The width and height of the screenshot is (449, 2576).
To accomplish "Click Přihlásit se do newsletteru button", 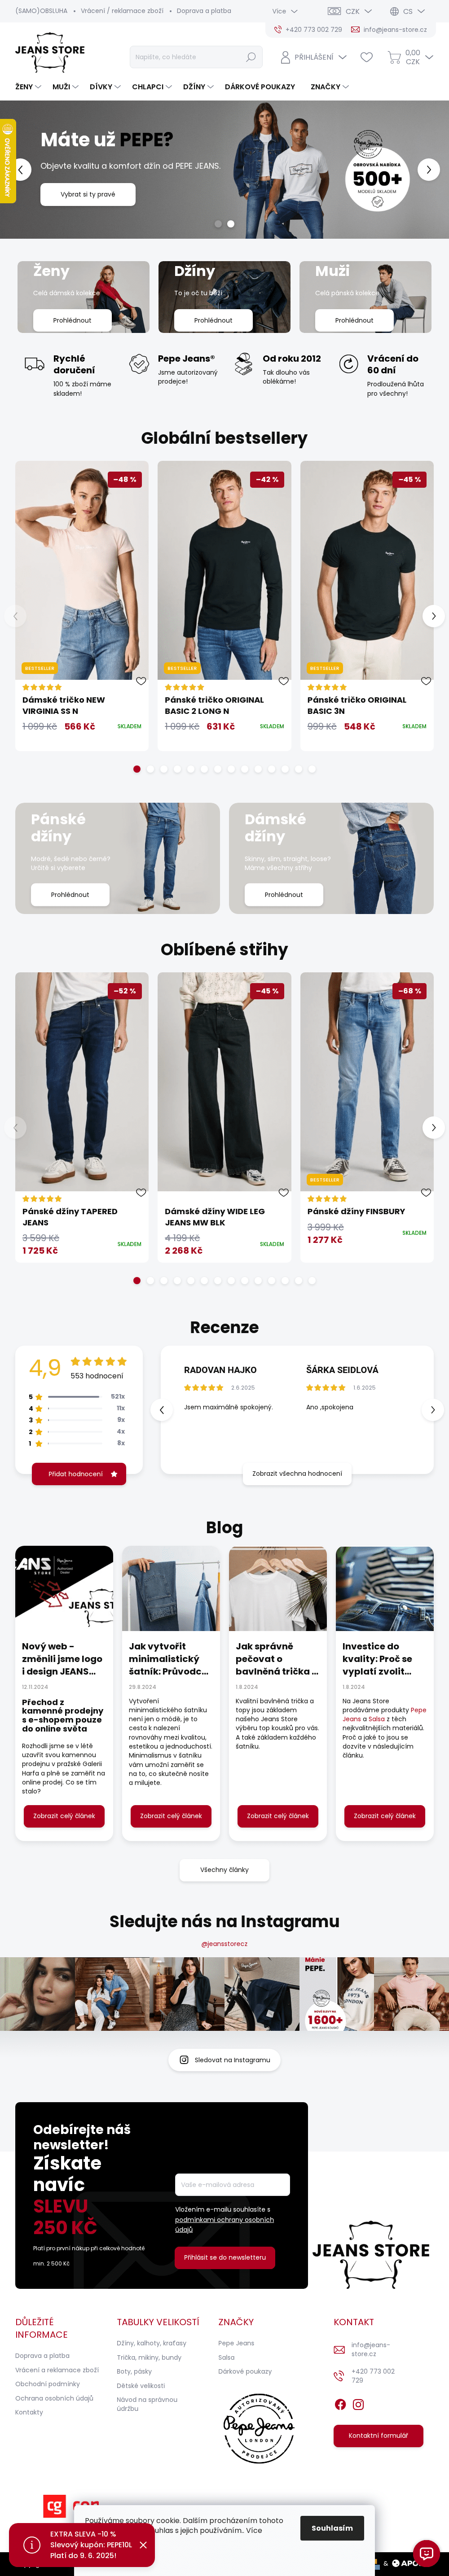I will [x=225, y=2257].
